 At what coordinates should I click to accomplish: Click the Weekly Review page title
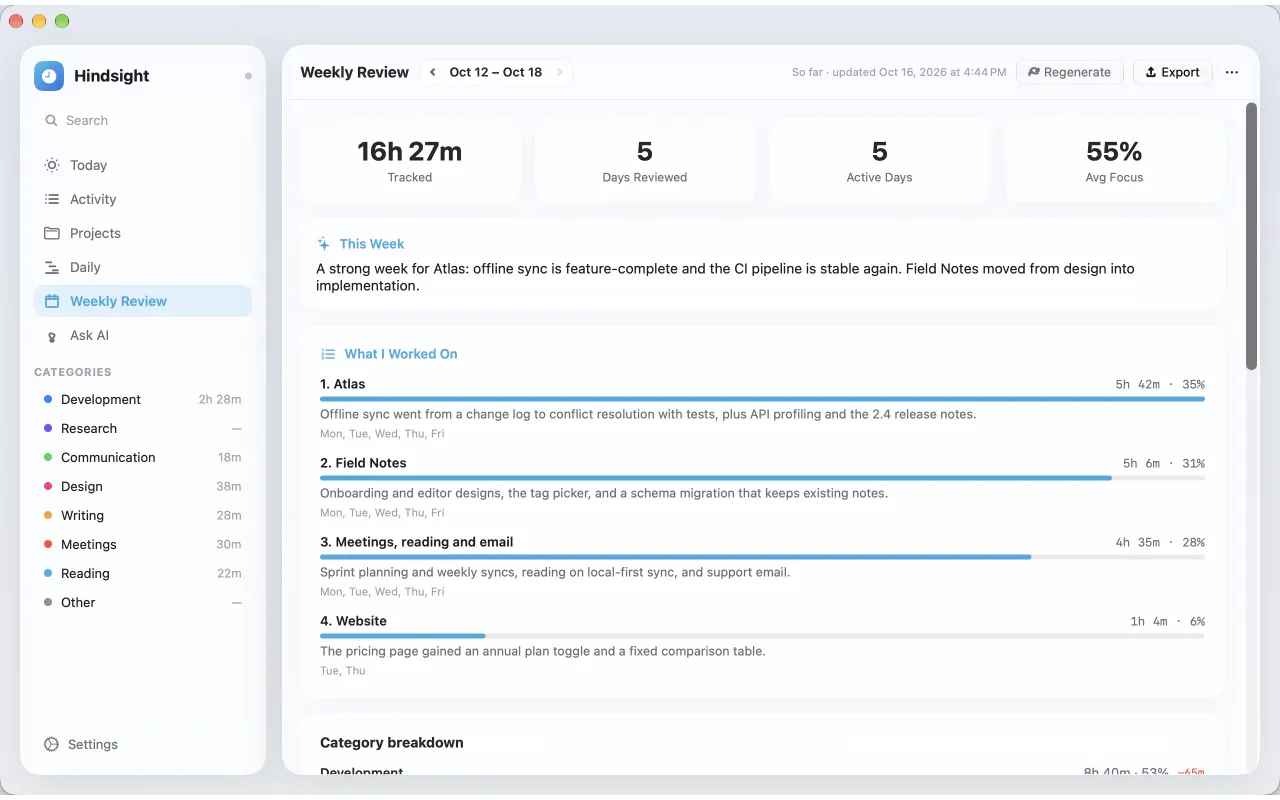point(355,72)
